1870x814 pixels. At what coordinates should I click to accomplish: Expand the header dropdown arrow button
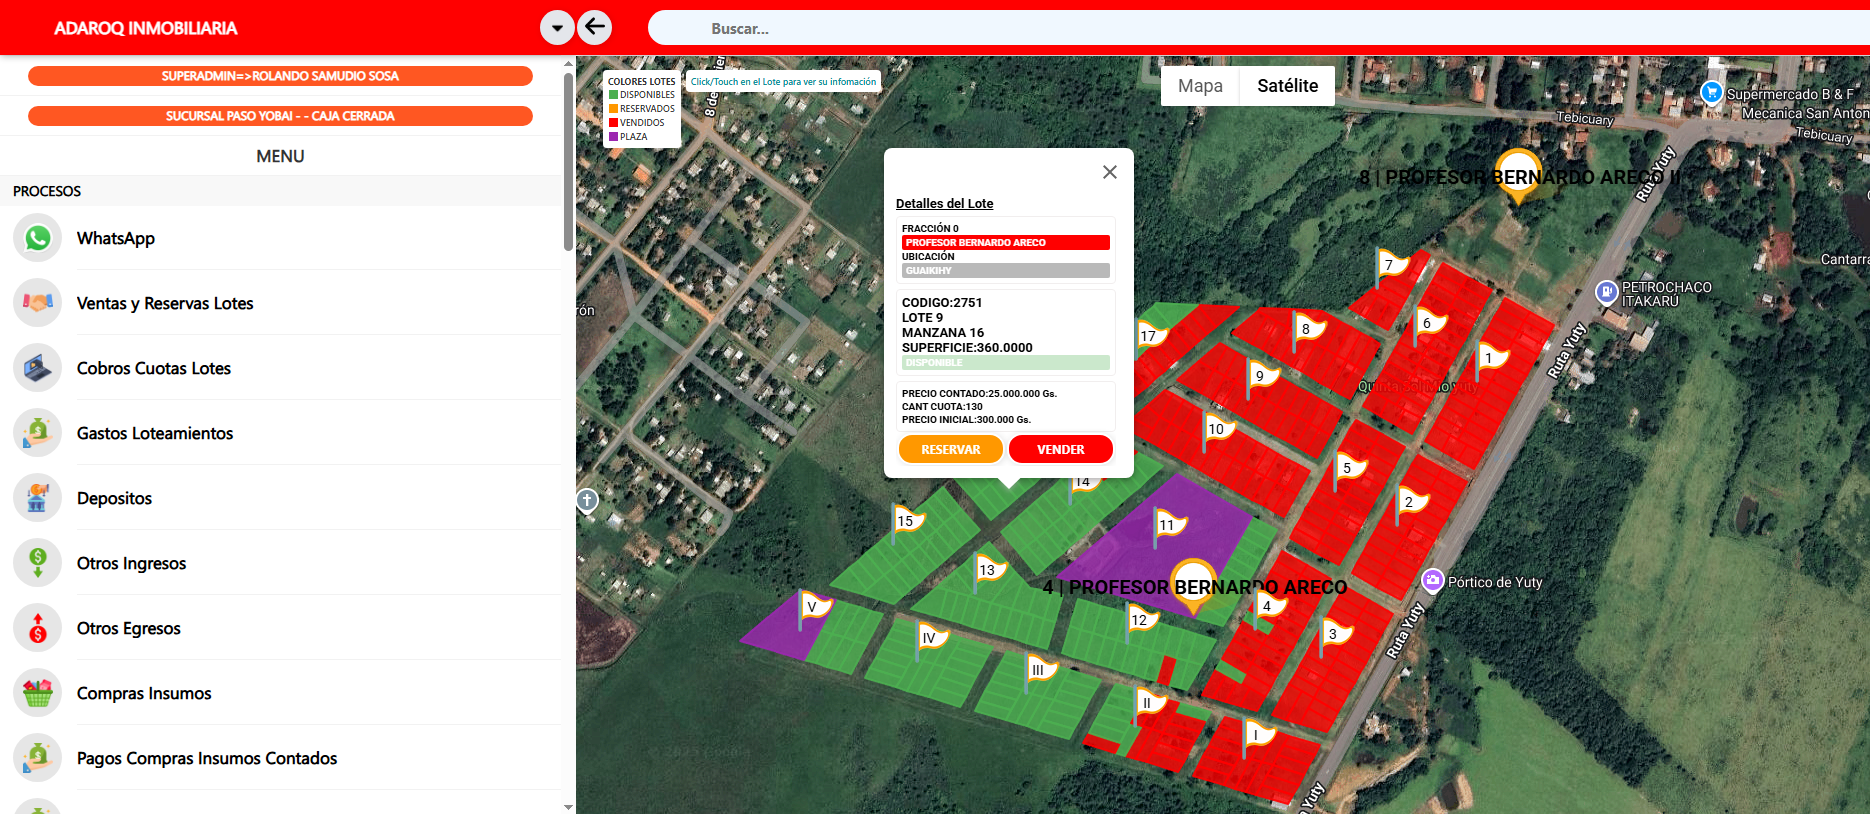557,27
